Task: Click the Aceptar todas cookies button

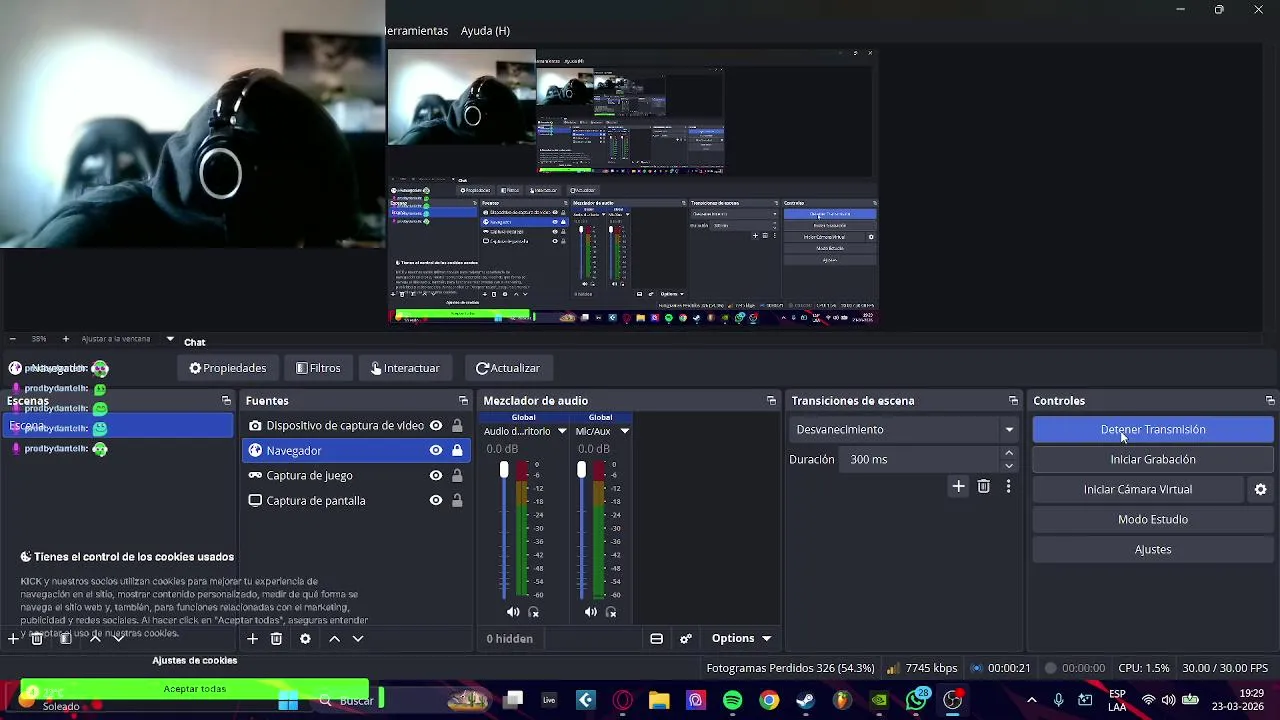Action: [195, 689]
